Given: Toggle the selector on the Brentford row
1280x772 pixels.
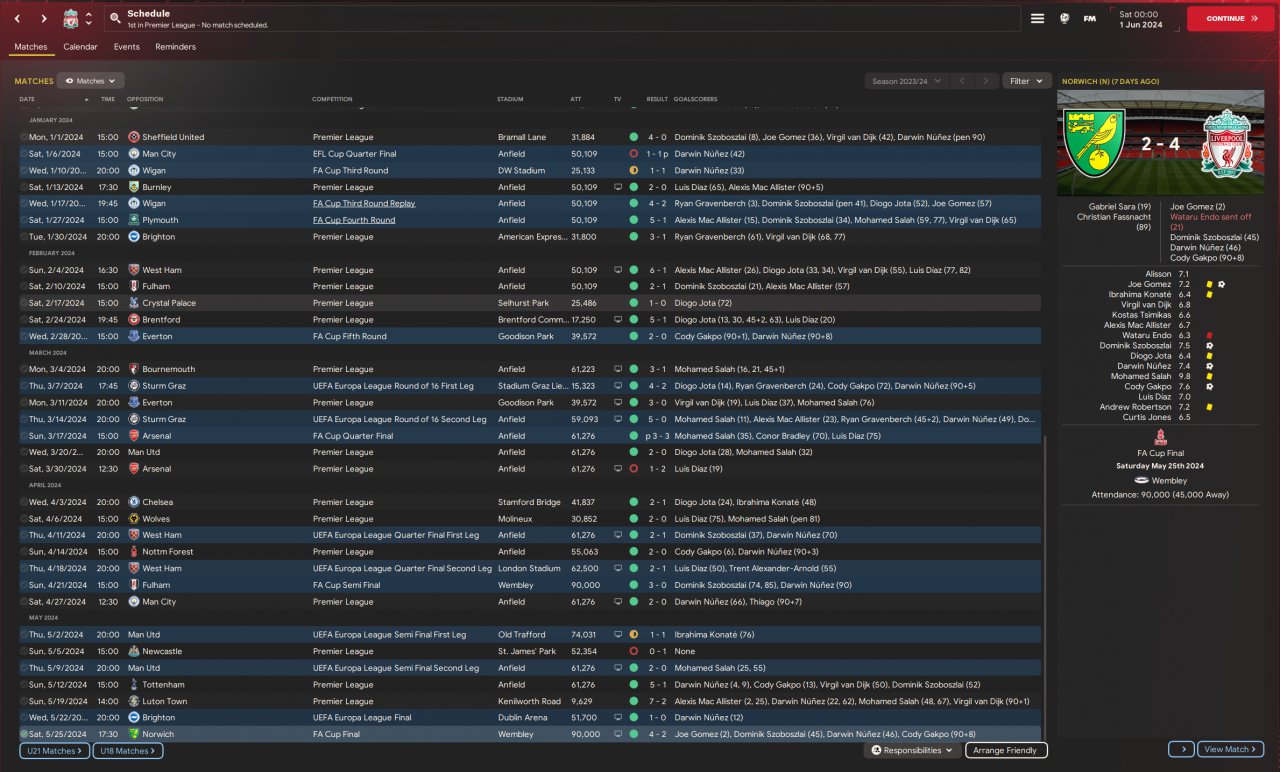Looking at the screenshot, I should [23, 320].
